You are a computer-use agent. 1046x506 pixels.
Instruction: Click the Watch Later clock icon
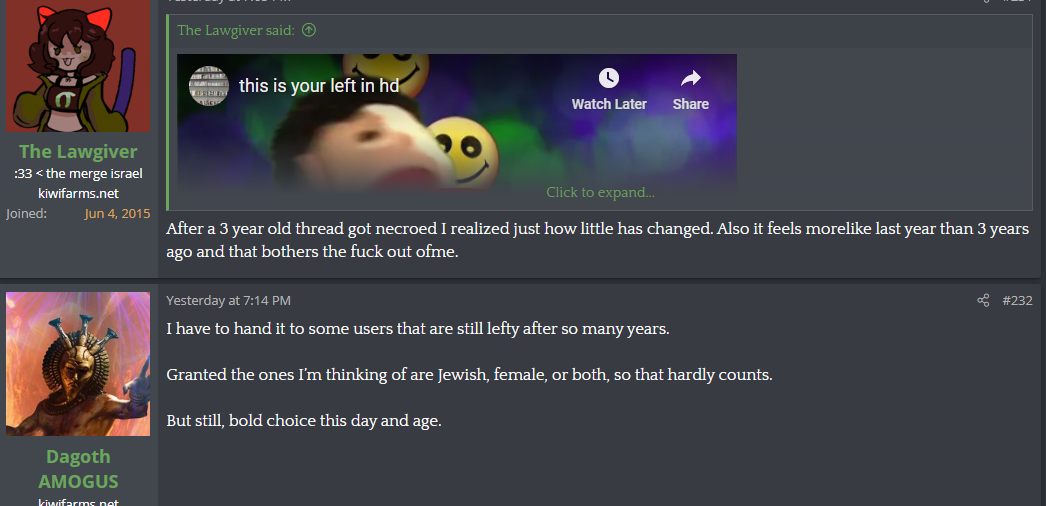point(608,78)
